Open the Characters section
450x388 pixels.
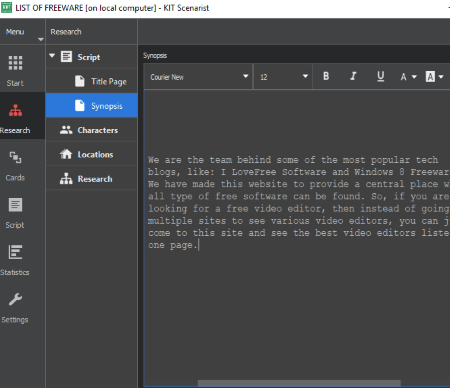click(92, 130)
